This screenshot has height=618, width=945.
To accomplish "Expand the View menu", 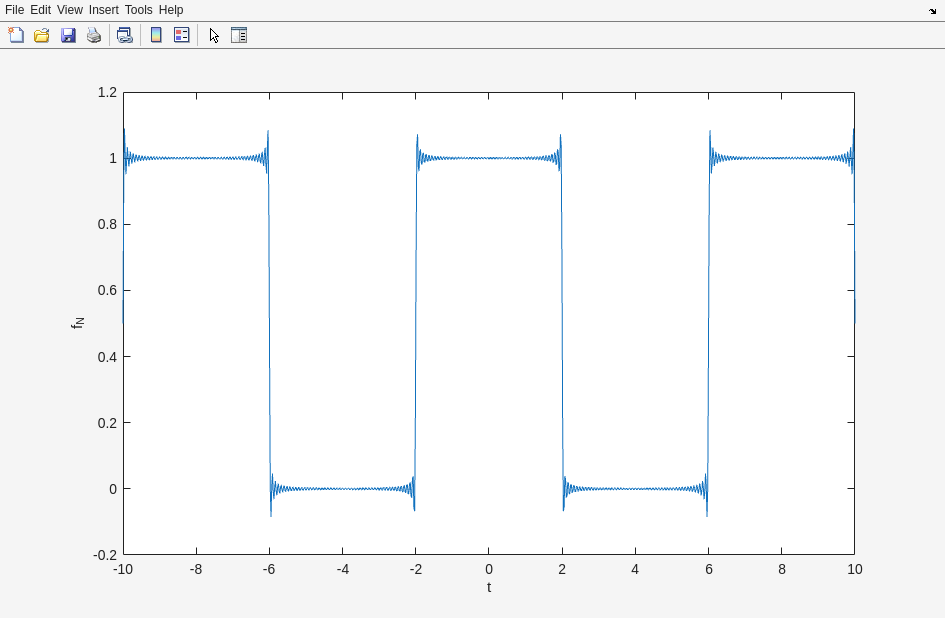I will click(70, 10).
